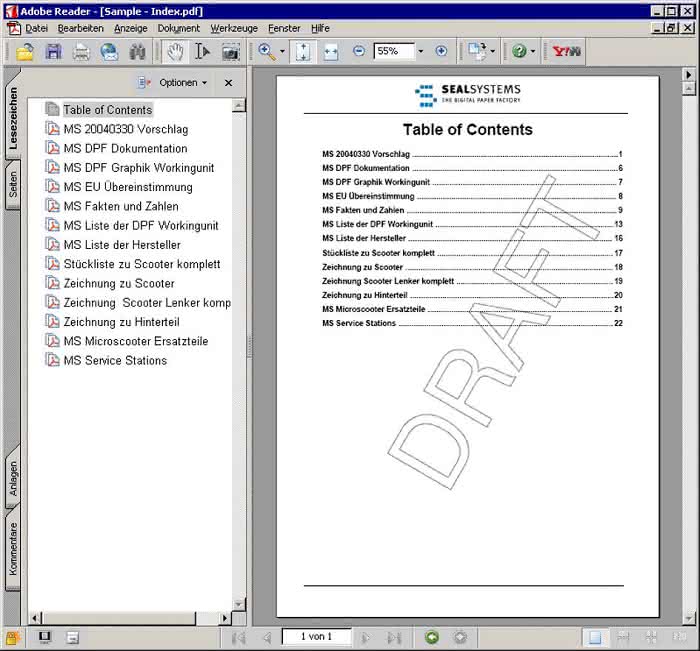Open the Bearbeiten menu
Viewport: 700px width, 651px height.
[80, 28]
